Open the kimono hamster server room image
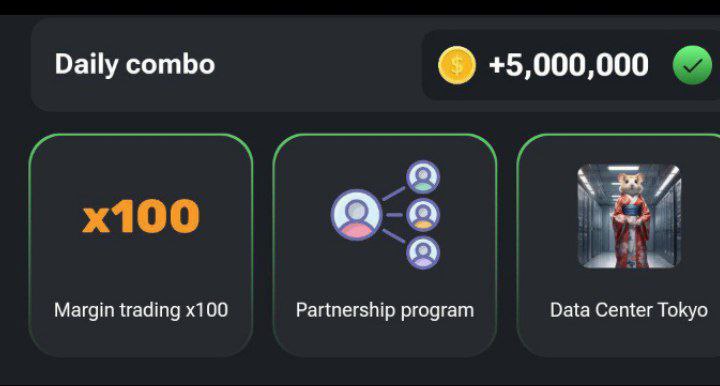Screen dimensions: 720x386 tap(629, 216)
